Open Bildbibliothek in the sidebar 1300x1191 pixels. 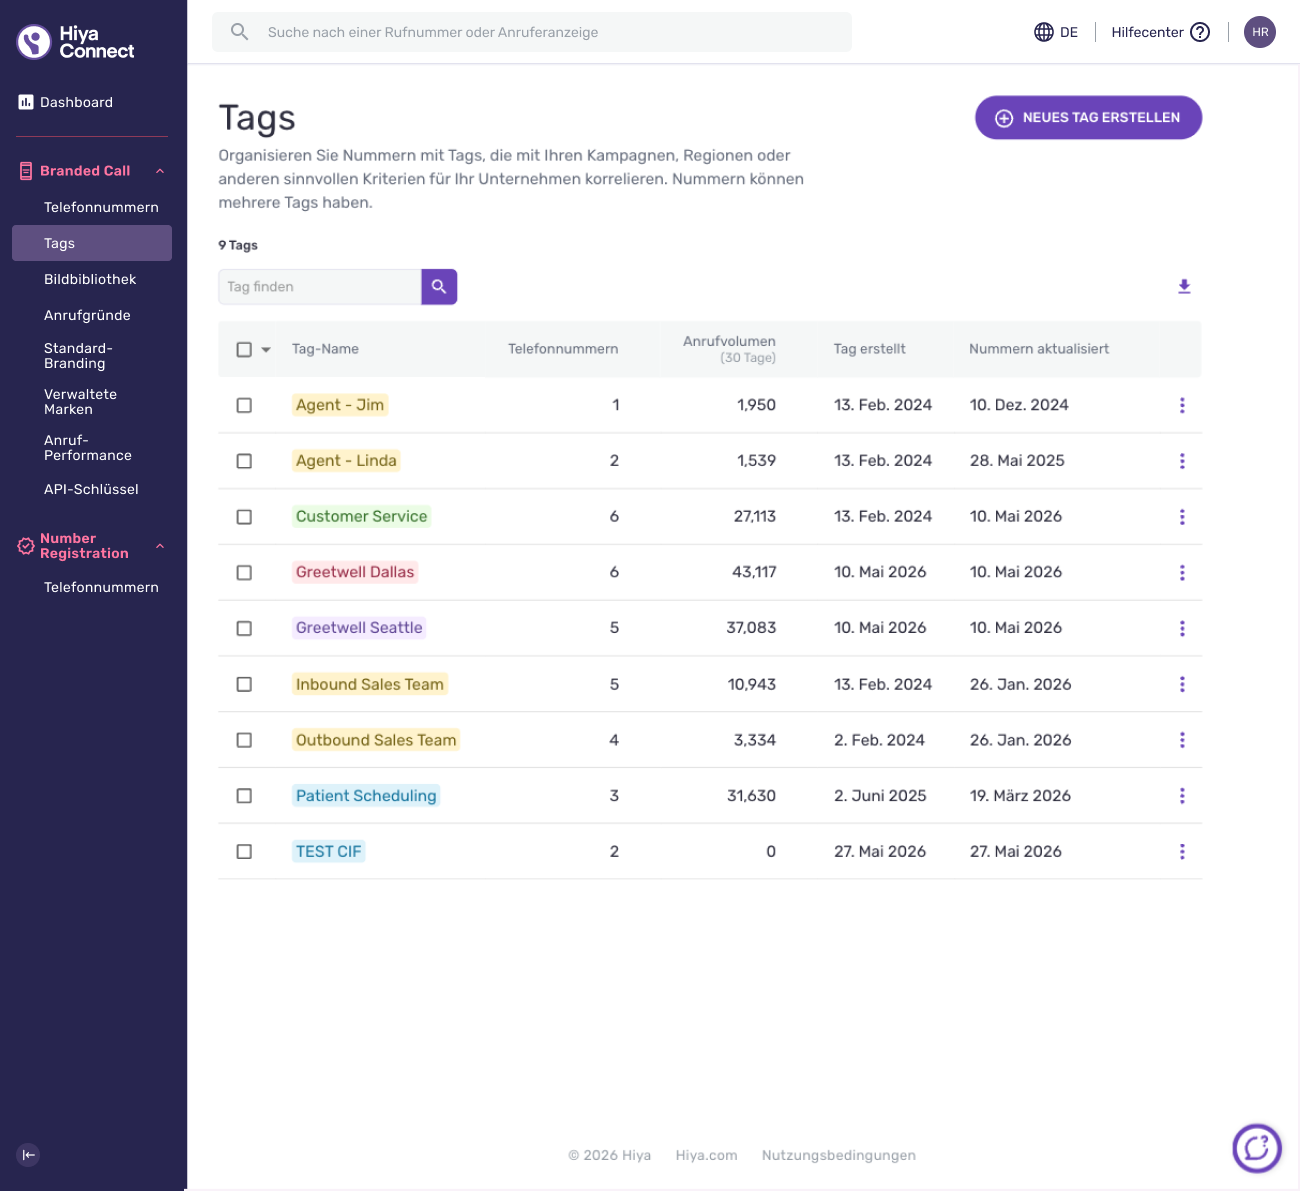[x=92, y=279]
